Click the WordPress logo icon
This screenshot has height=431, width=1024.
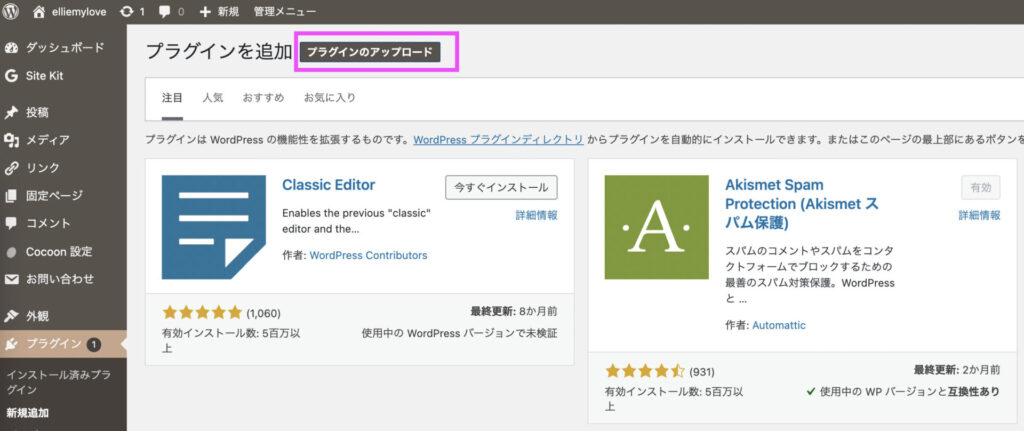point(11,11)
